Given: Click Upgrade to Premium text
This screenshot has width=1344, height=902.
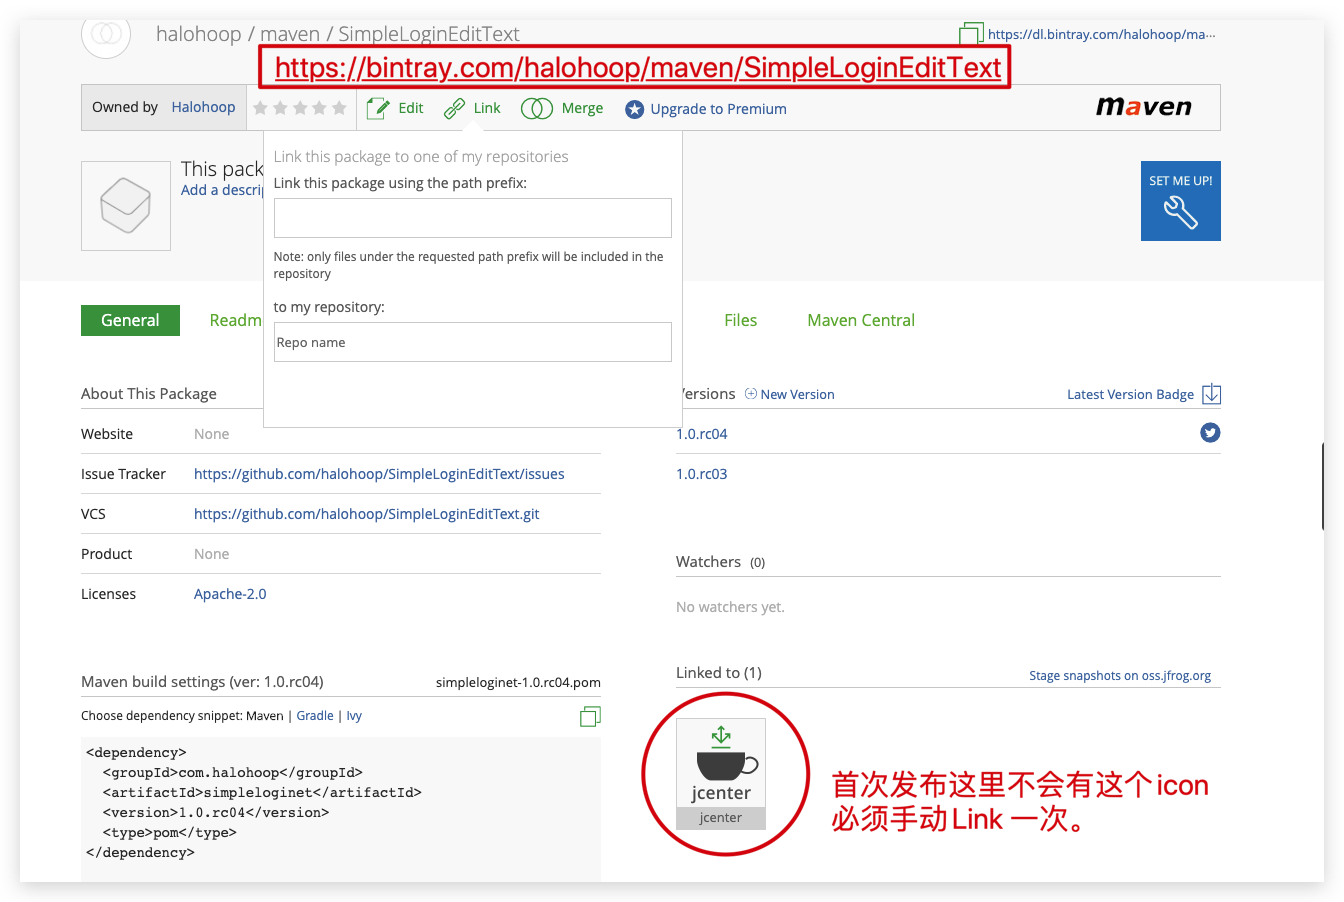Looking at the screenshot, I should 718,109.
